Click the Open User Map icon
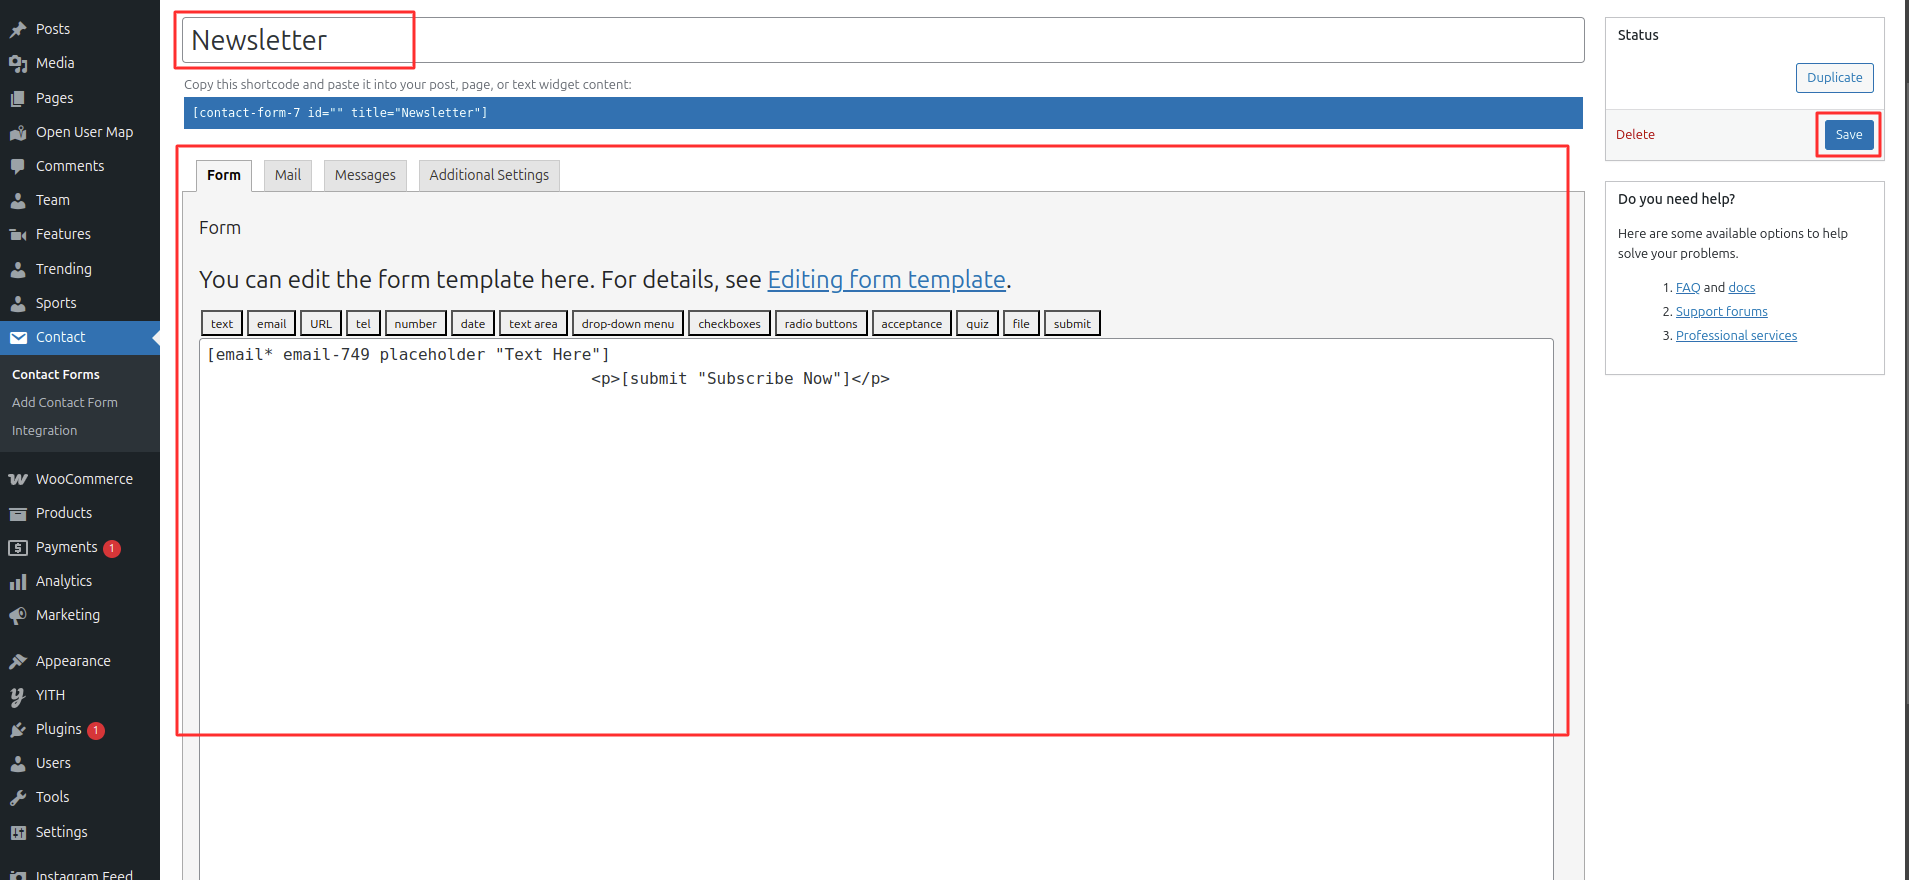This screenshot has width=1909, height=880. tap(18, 132)
